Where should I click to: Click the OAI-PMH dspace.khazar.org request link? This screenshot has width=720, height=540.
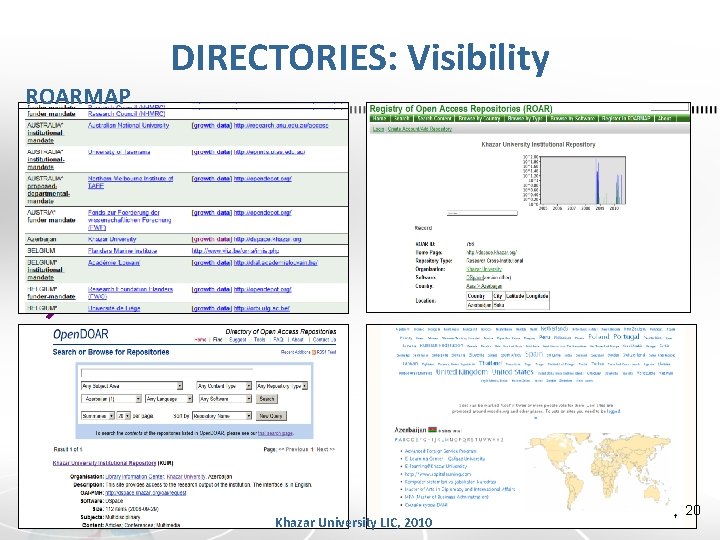(146, 492)
